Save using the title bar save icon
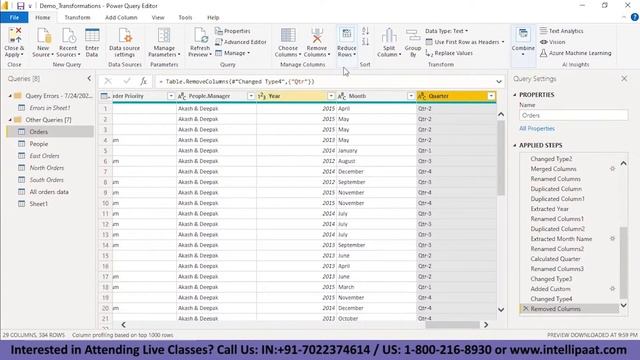Viewport: 640px width, 360px height. [20, 6]
